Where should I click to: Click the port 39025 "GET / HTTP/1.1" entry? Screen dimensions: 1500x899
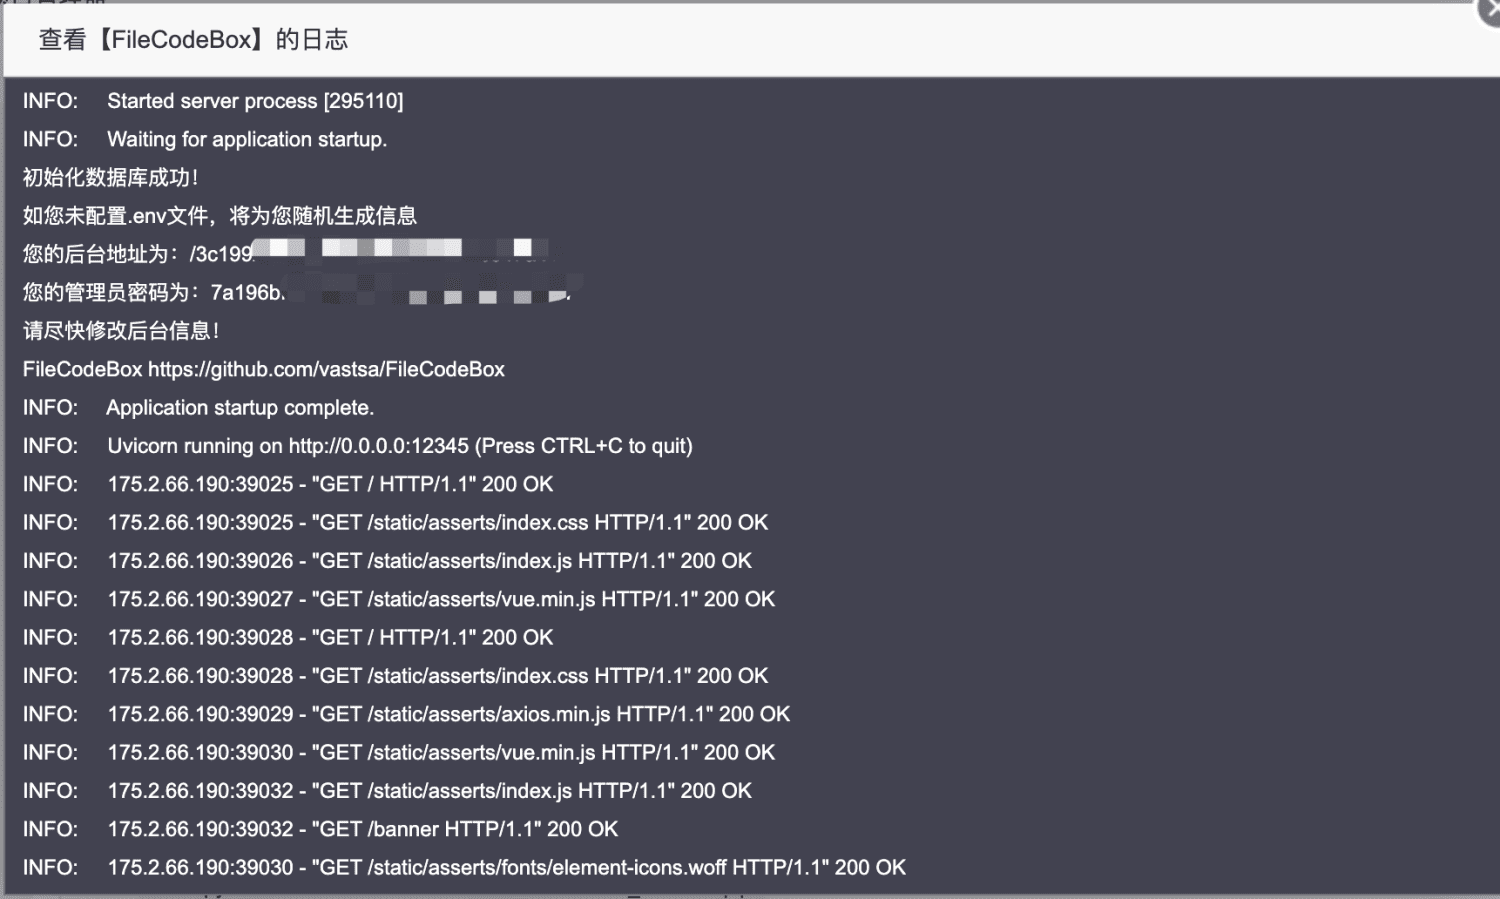pyautogui.click(x=330, y=485)
